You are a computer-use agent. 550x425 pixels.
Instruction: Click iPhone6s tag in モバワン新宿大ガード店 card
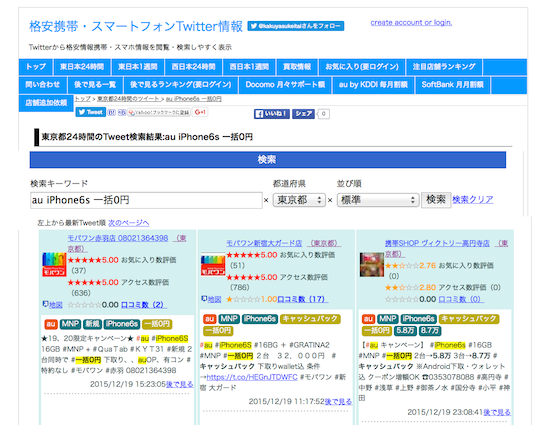click(x=260, y=319)
